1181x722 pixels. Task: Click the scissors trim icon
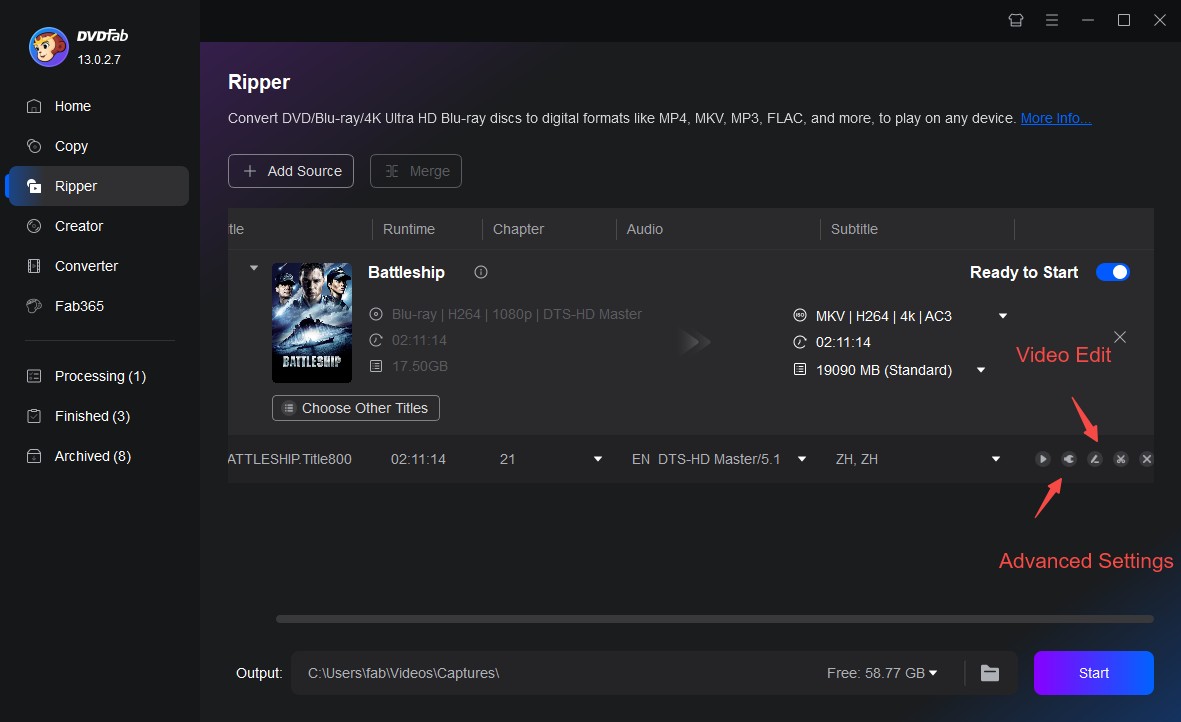[x=1120, y=459]
